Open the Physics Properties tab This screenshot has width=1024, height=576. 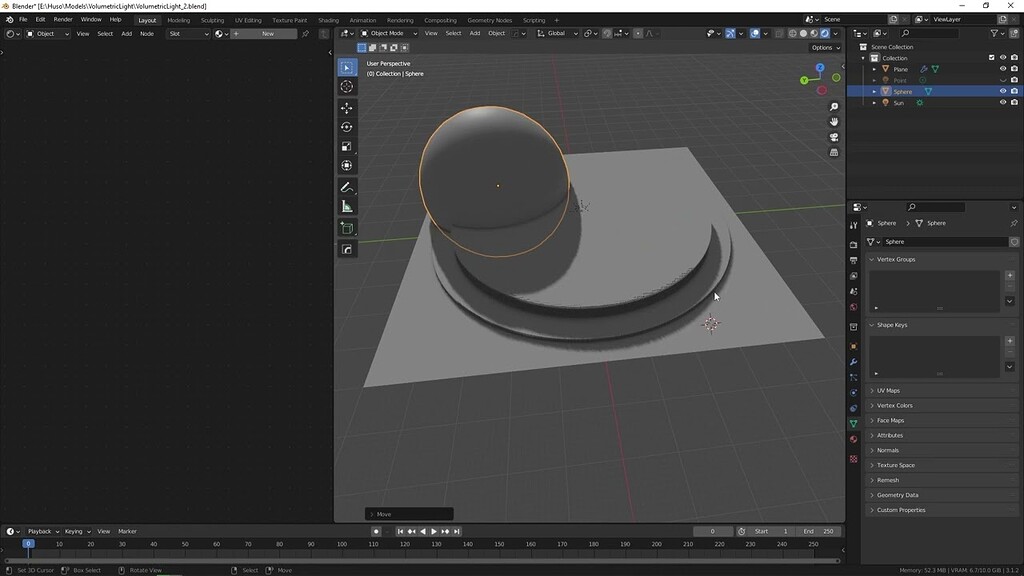(853, 392)
